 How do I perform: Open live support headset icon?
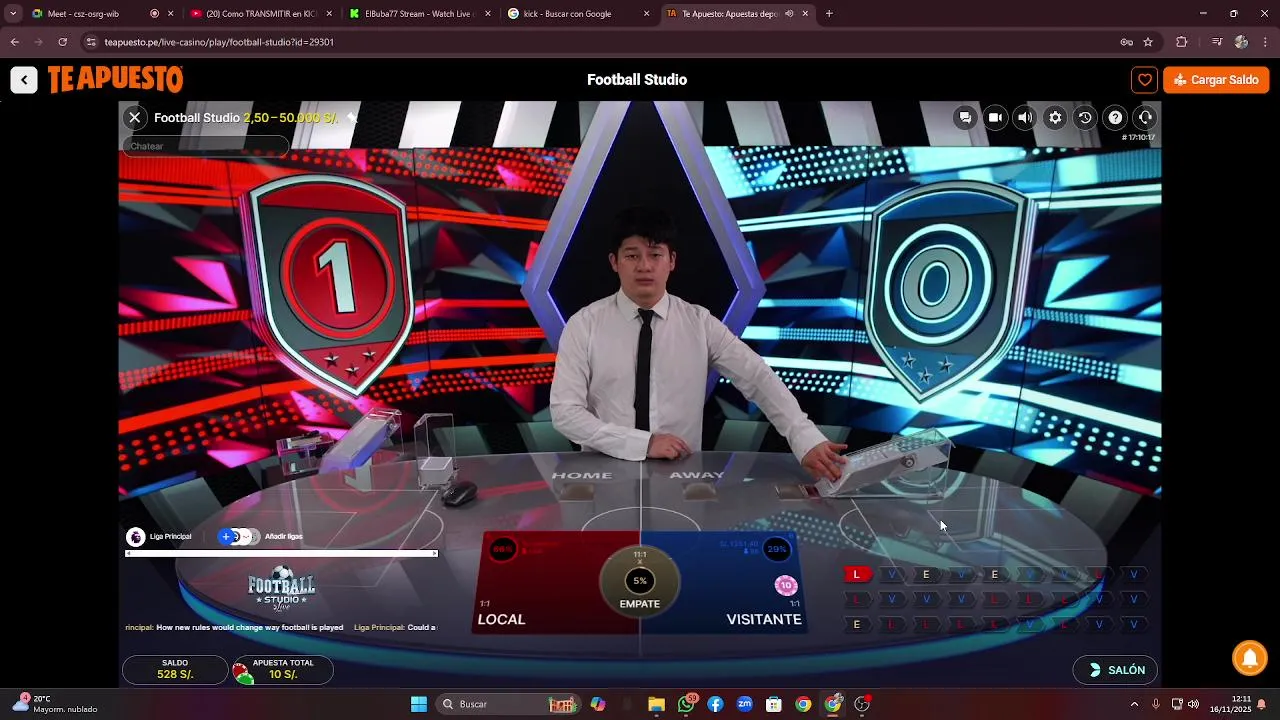pos(1145,117)
